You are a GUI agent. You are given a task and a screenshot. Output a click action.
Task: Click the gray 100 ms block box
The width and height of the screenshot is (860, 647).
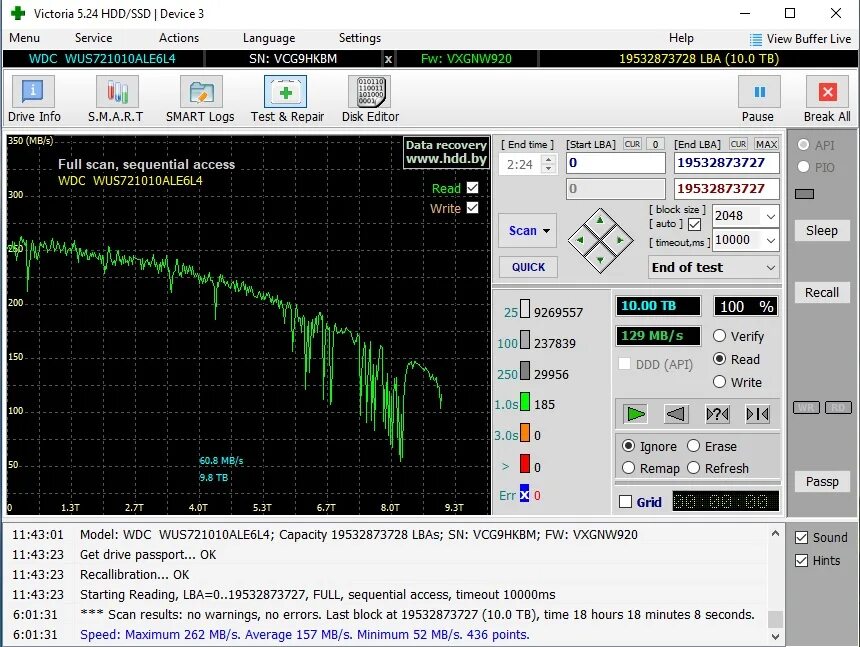tap(525, 339)
